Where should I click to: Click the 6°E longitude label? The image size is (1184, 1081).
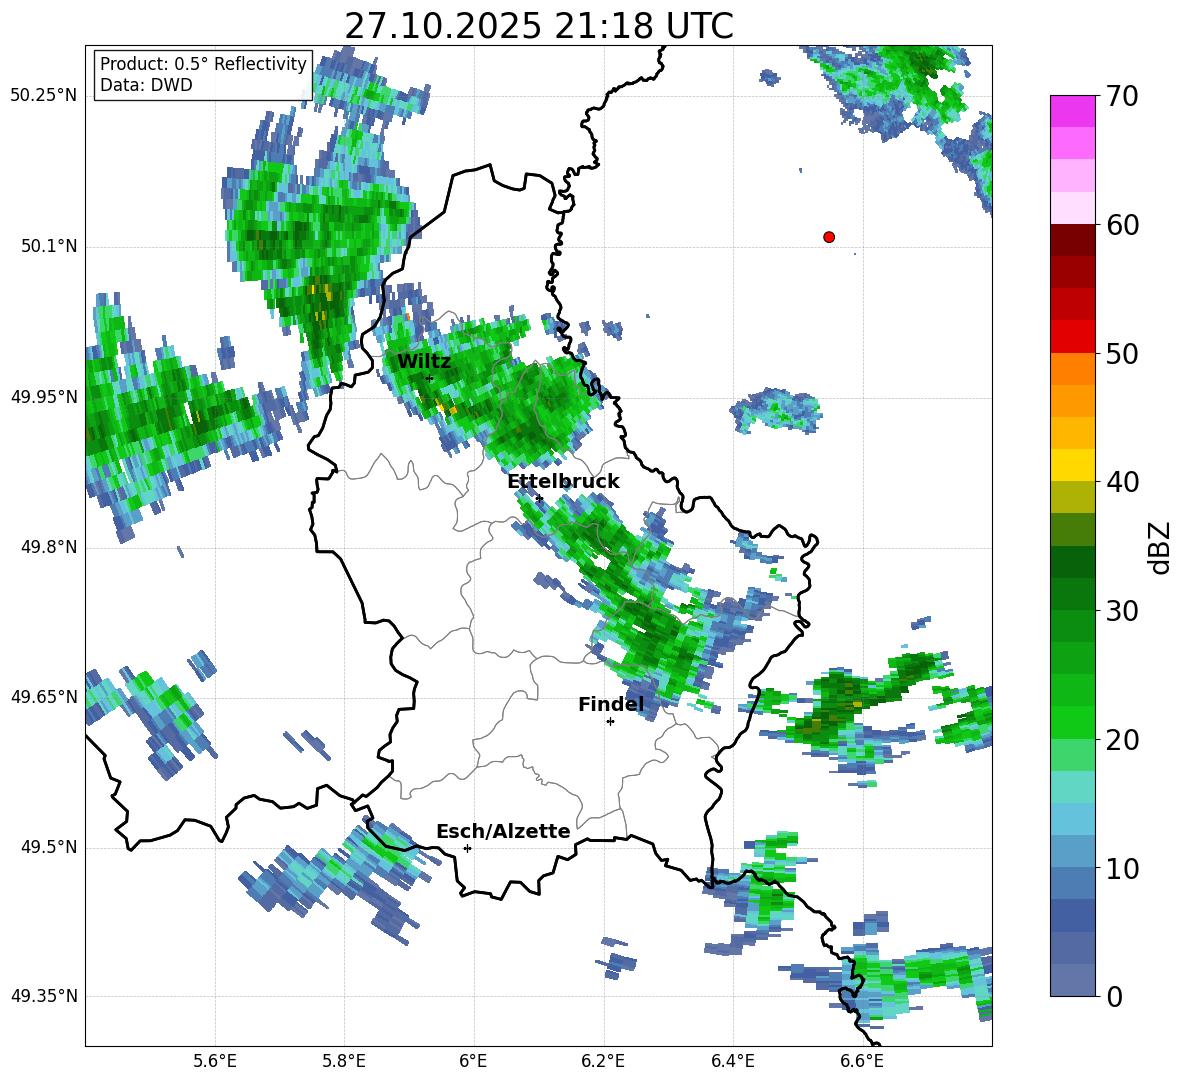[473, 1061]
